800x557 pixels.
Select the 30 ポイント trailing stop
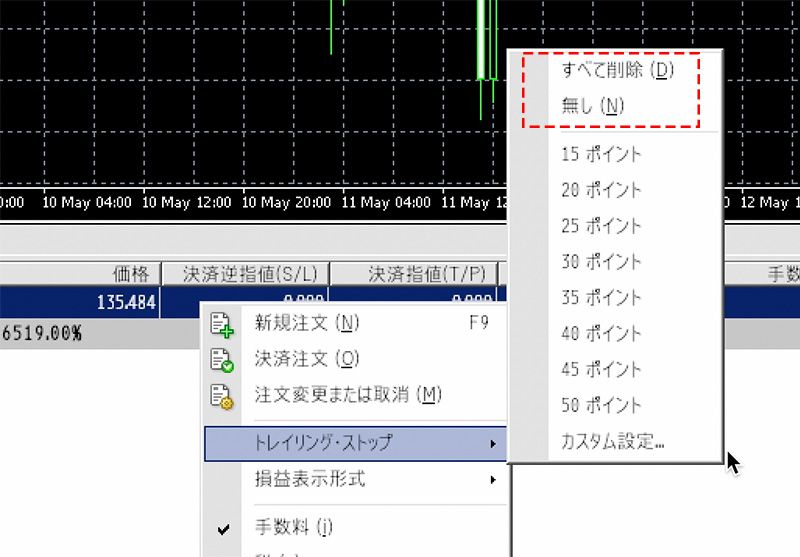pos(601,262)
